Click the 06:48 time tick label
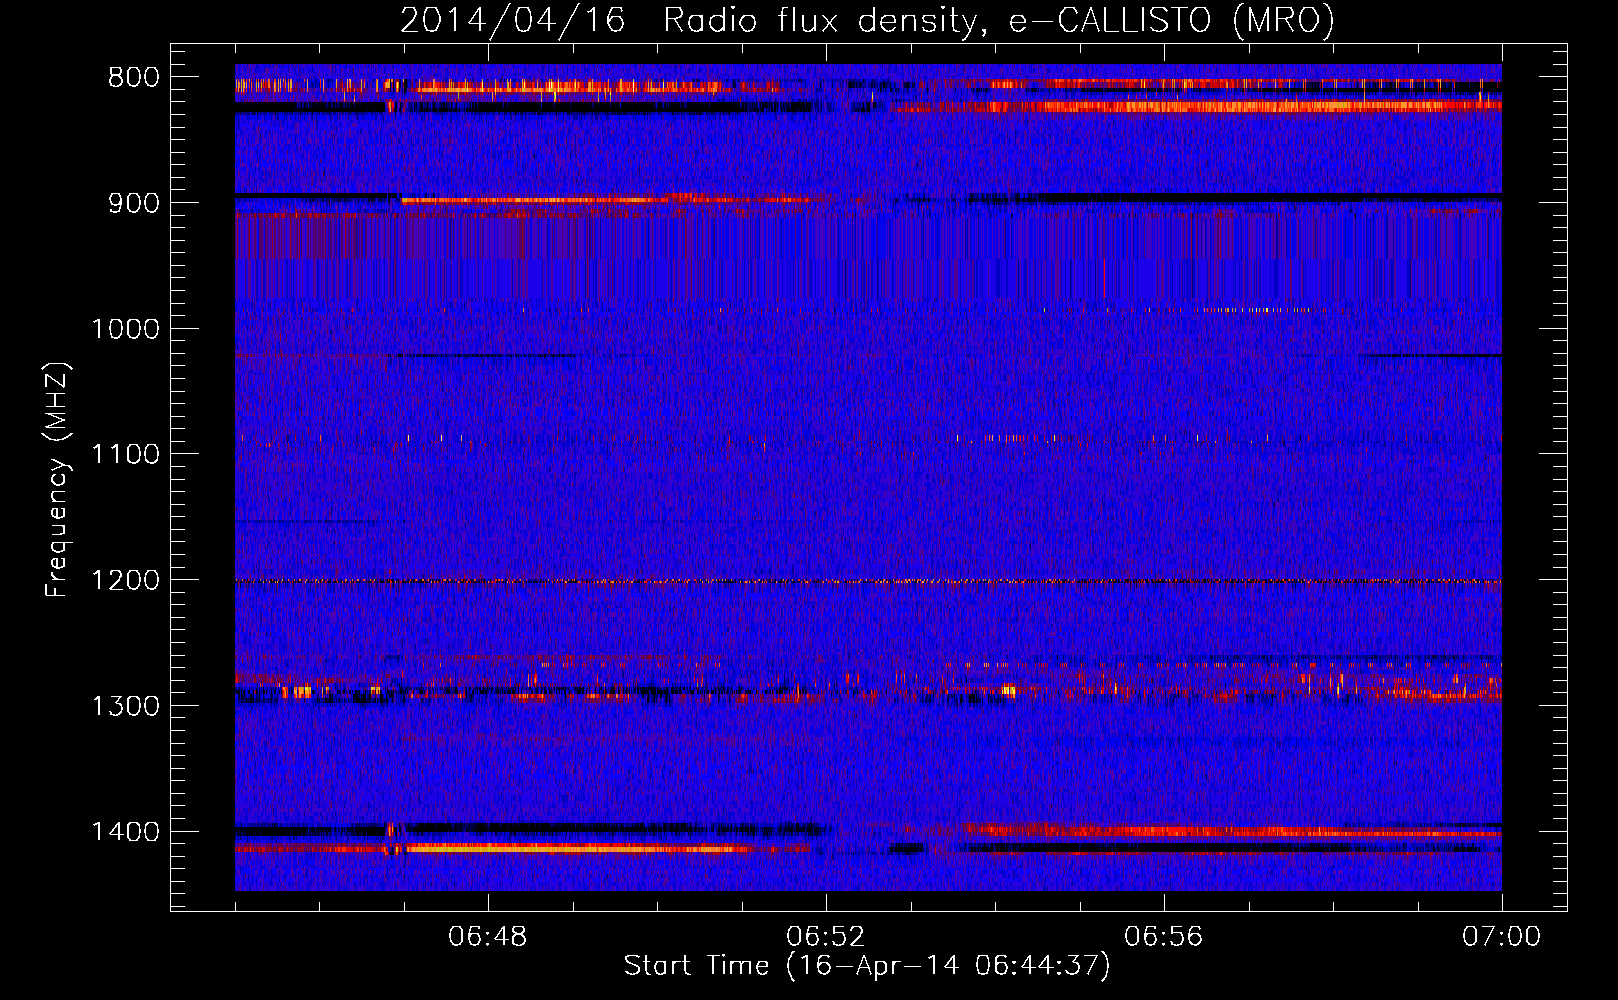The height and width of the screenshot is (1000, 1618). pyautogui.click(x=488, y=937)
